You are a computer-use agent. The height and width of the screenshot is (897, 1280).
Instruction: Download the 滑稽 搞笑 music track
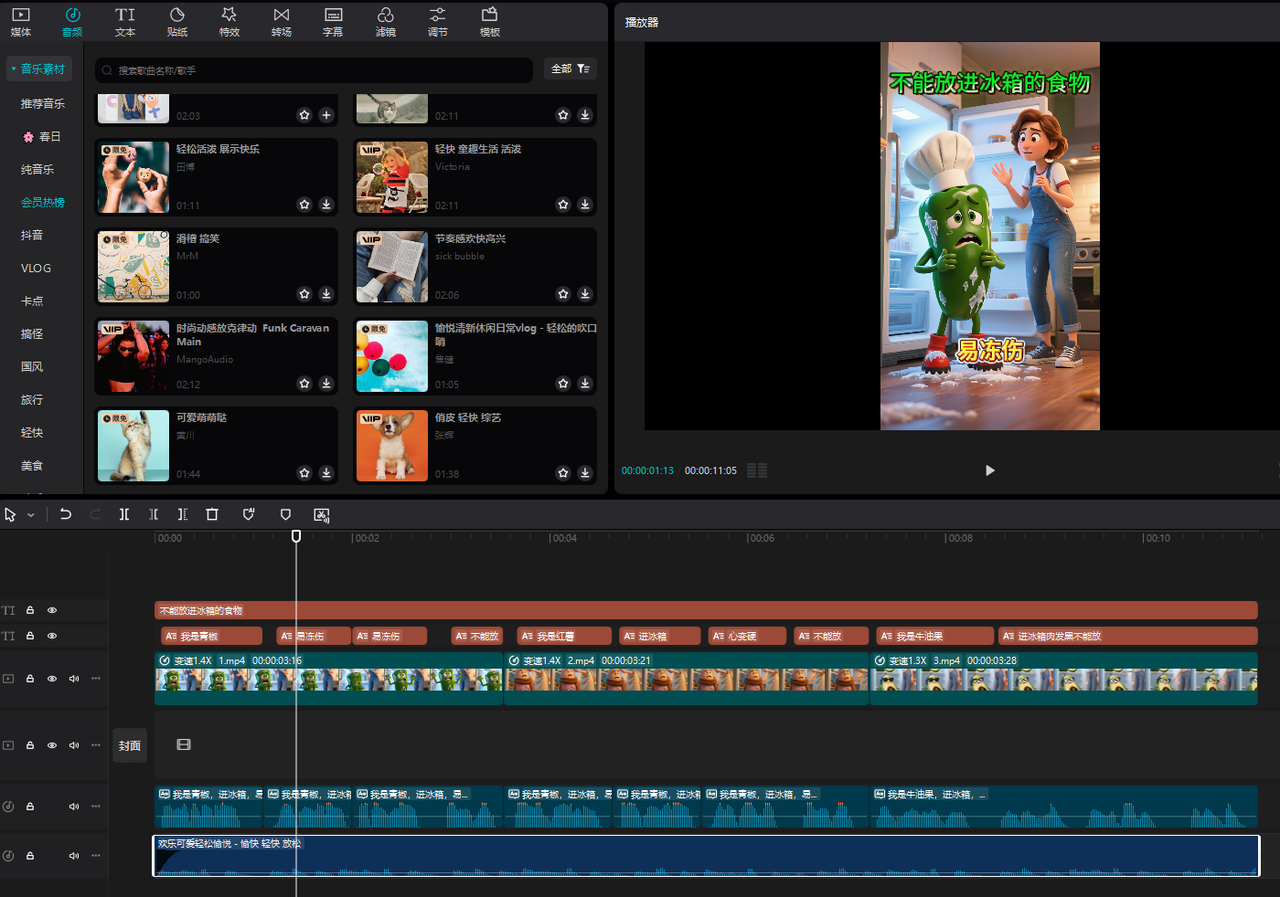coord(326,294)
